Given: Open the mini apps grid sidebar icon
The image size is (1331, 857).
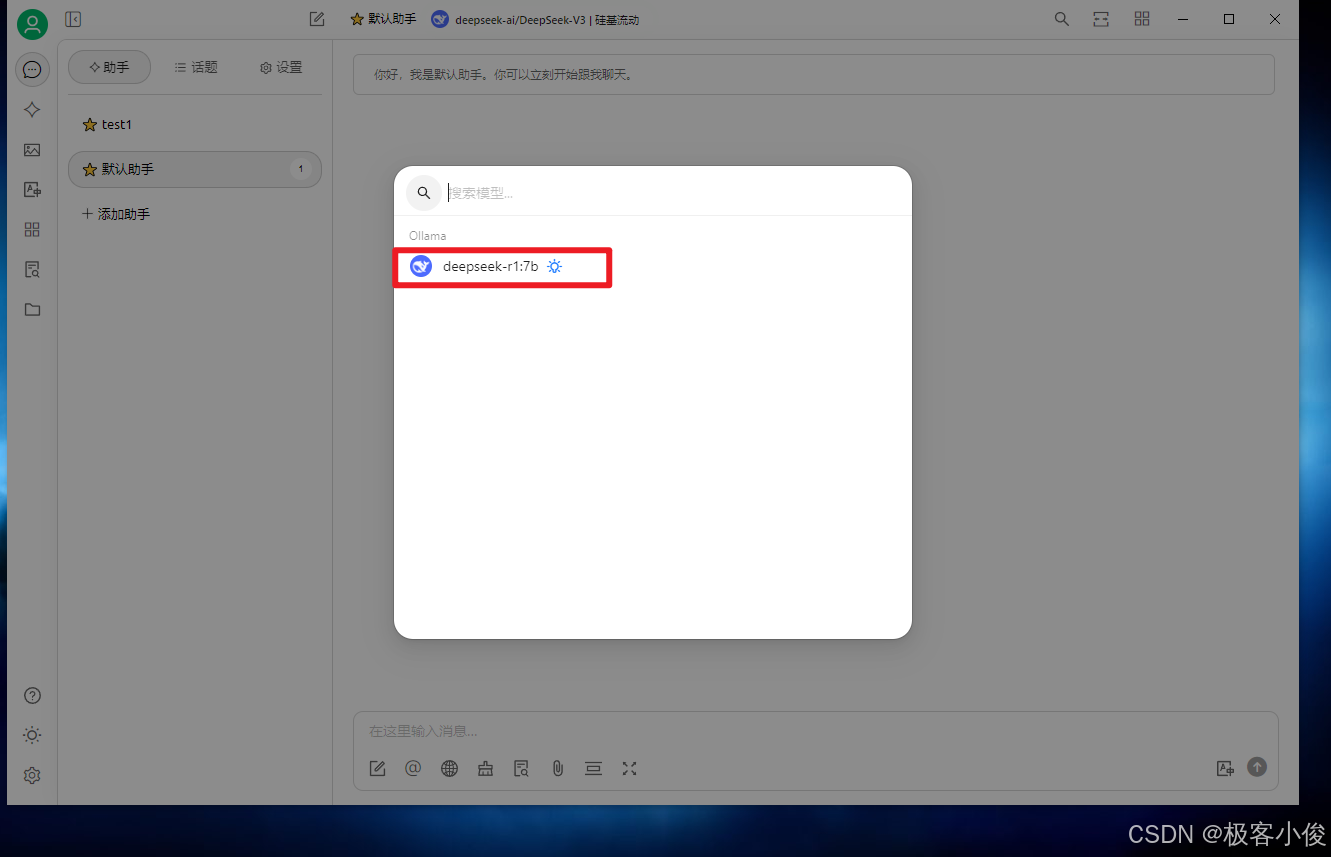Looking at the screenshot, I should coord(32,230).
